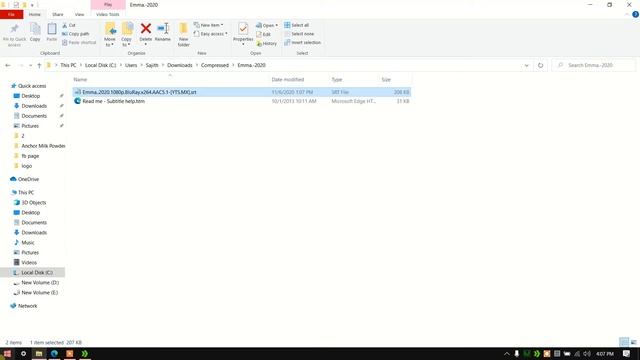Go back with the Back arrow

8,65
